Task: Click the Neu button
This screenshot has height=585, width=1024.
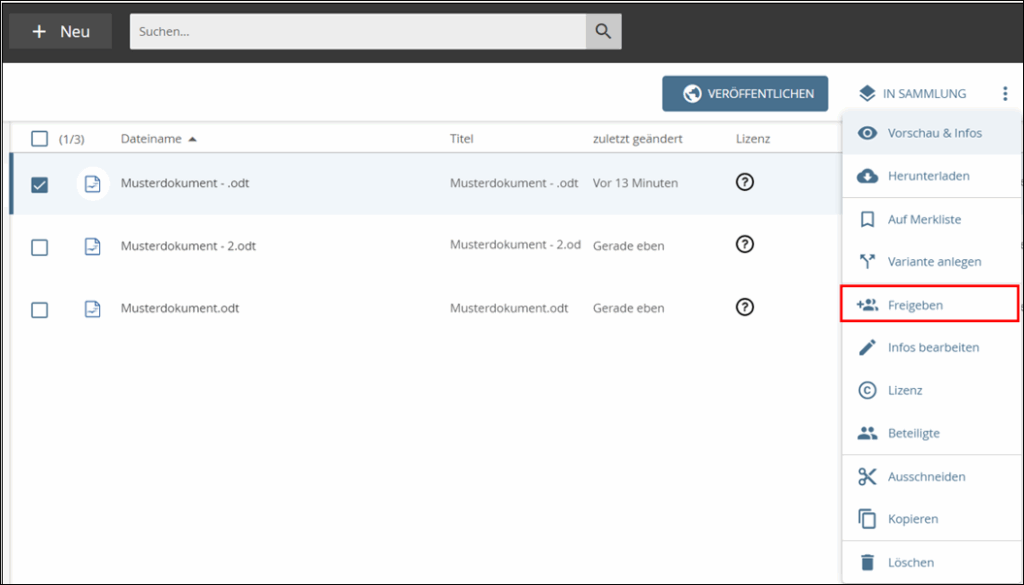Action: click(61, 31)
